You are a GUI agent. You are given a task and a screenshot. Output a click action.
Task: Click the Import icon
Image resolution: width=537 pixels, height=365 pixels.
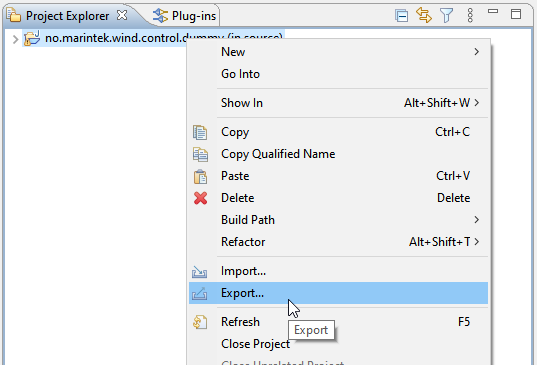click(199, 272)
